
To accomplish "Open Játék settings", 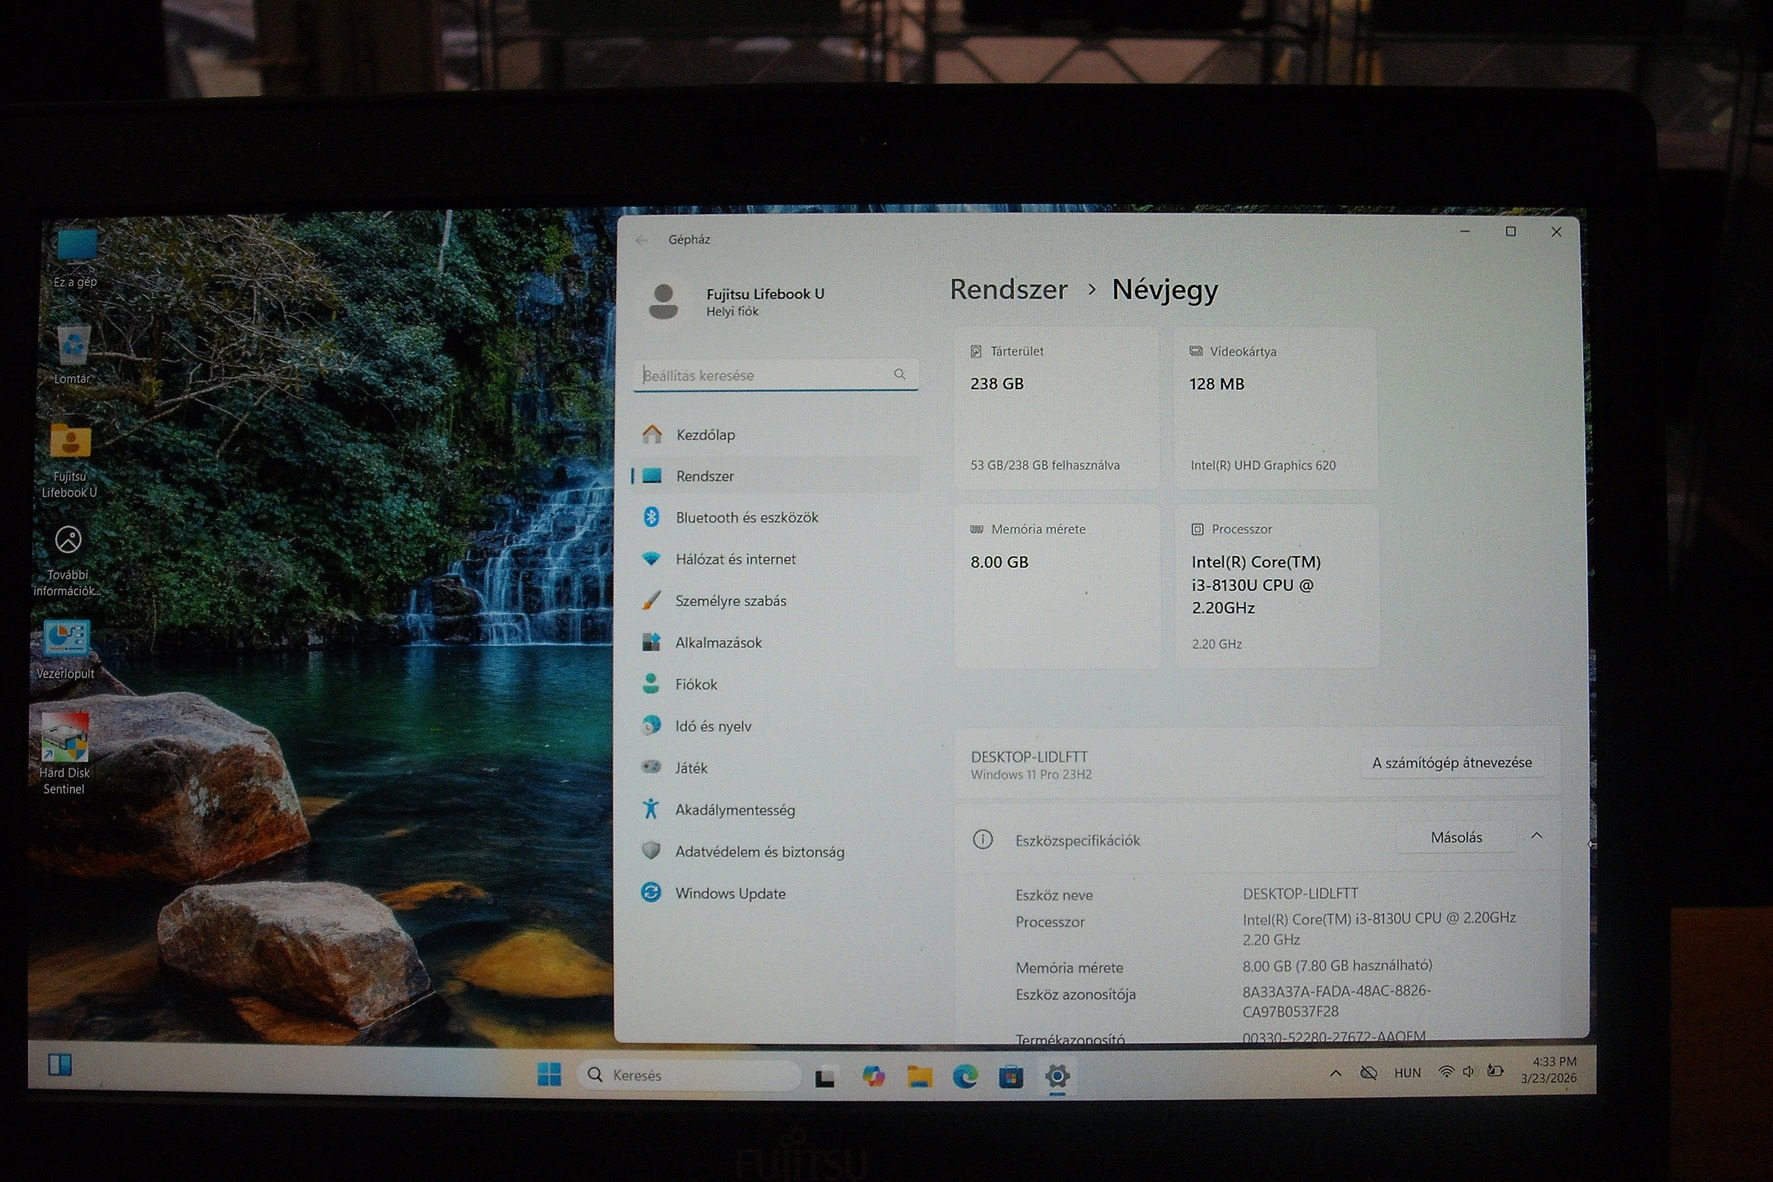I will tap(776, 768).
